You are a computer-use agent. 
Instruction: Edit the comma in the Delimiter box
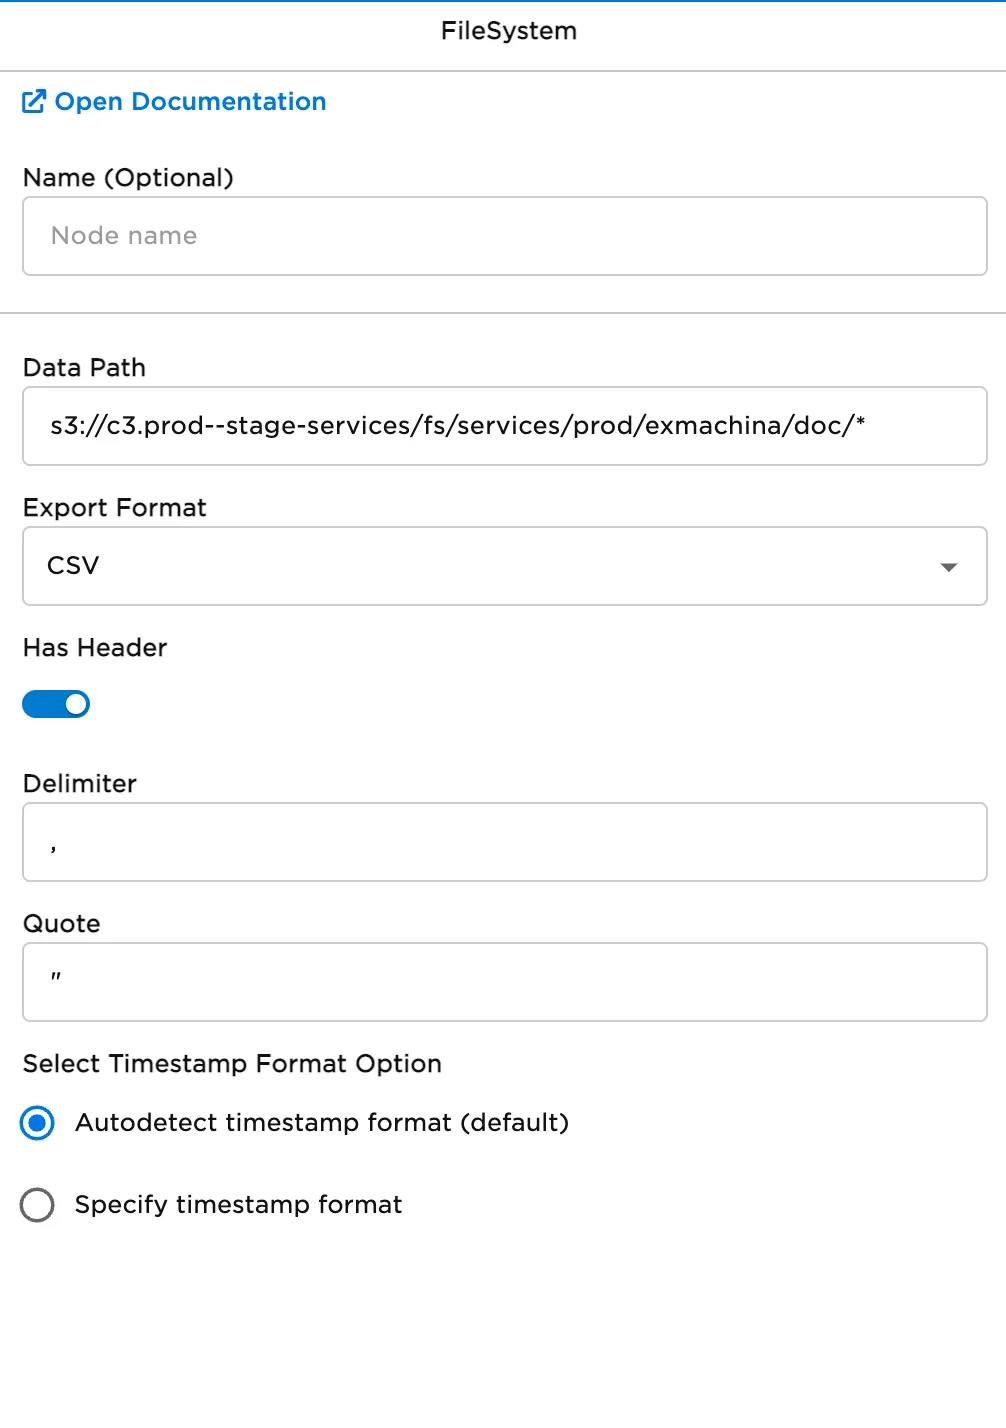click(504, 841)
